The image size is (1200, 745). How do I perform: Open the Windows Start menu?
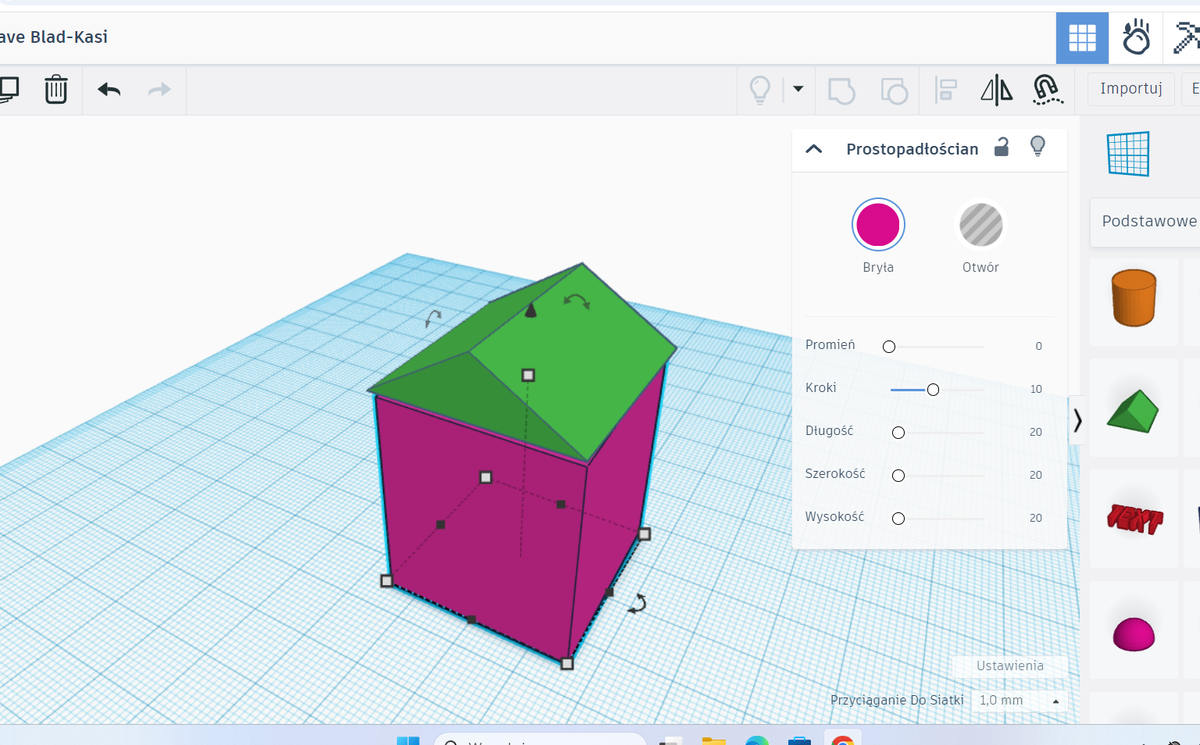408,741
